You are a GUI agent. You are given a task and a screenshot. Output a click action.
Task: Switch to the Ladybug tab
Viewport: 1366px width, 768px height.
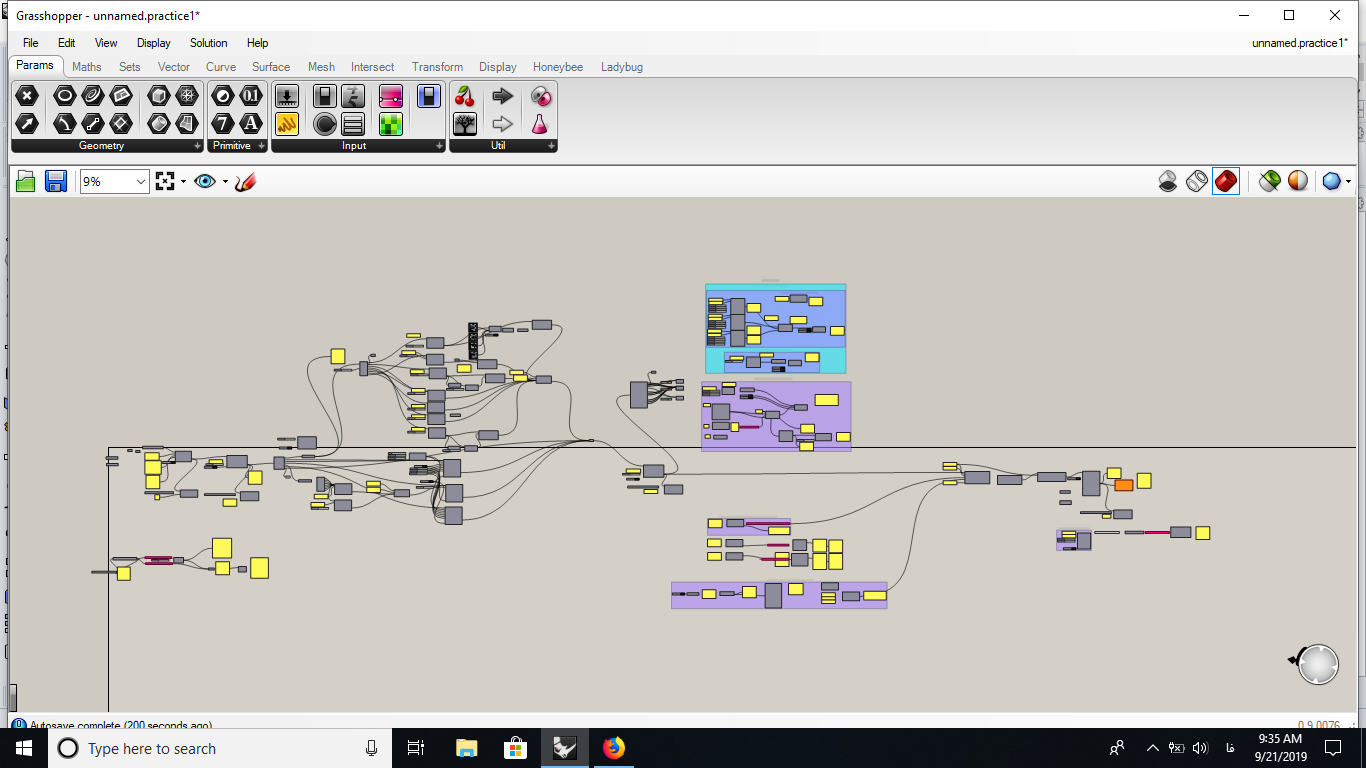pos(622,67)
